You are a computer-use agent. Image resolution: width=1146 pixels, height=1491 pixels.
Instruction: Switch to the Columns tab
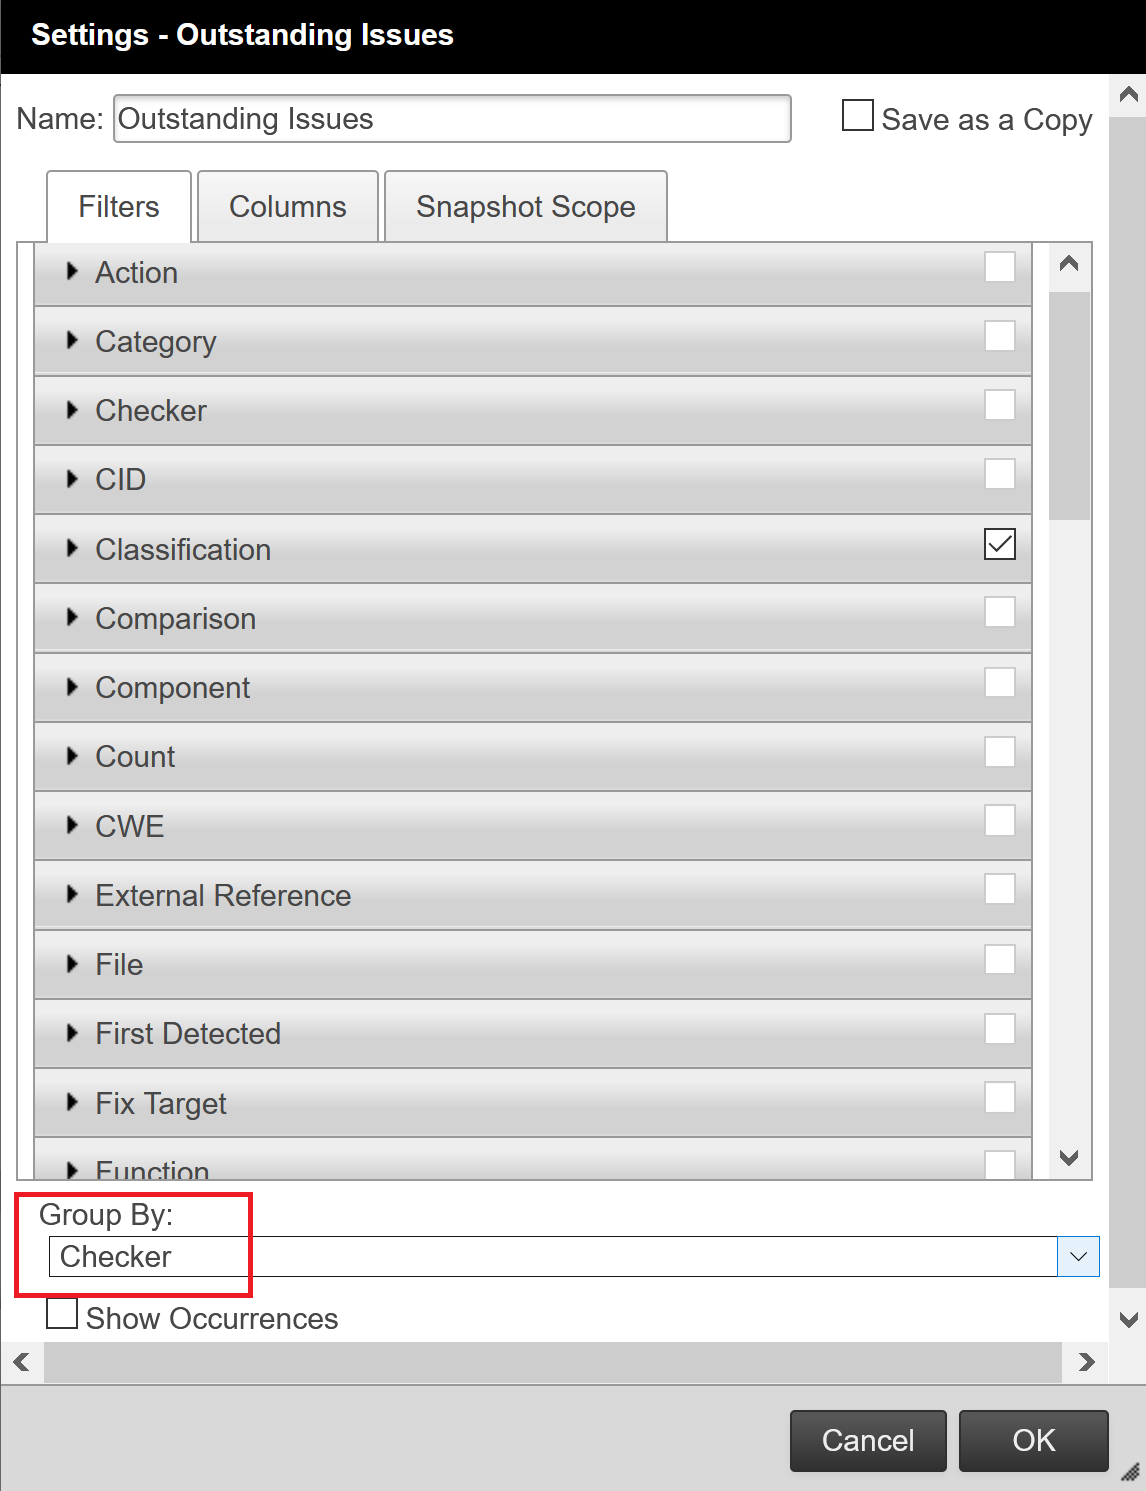(x=287, y=206)
